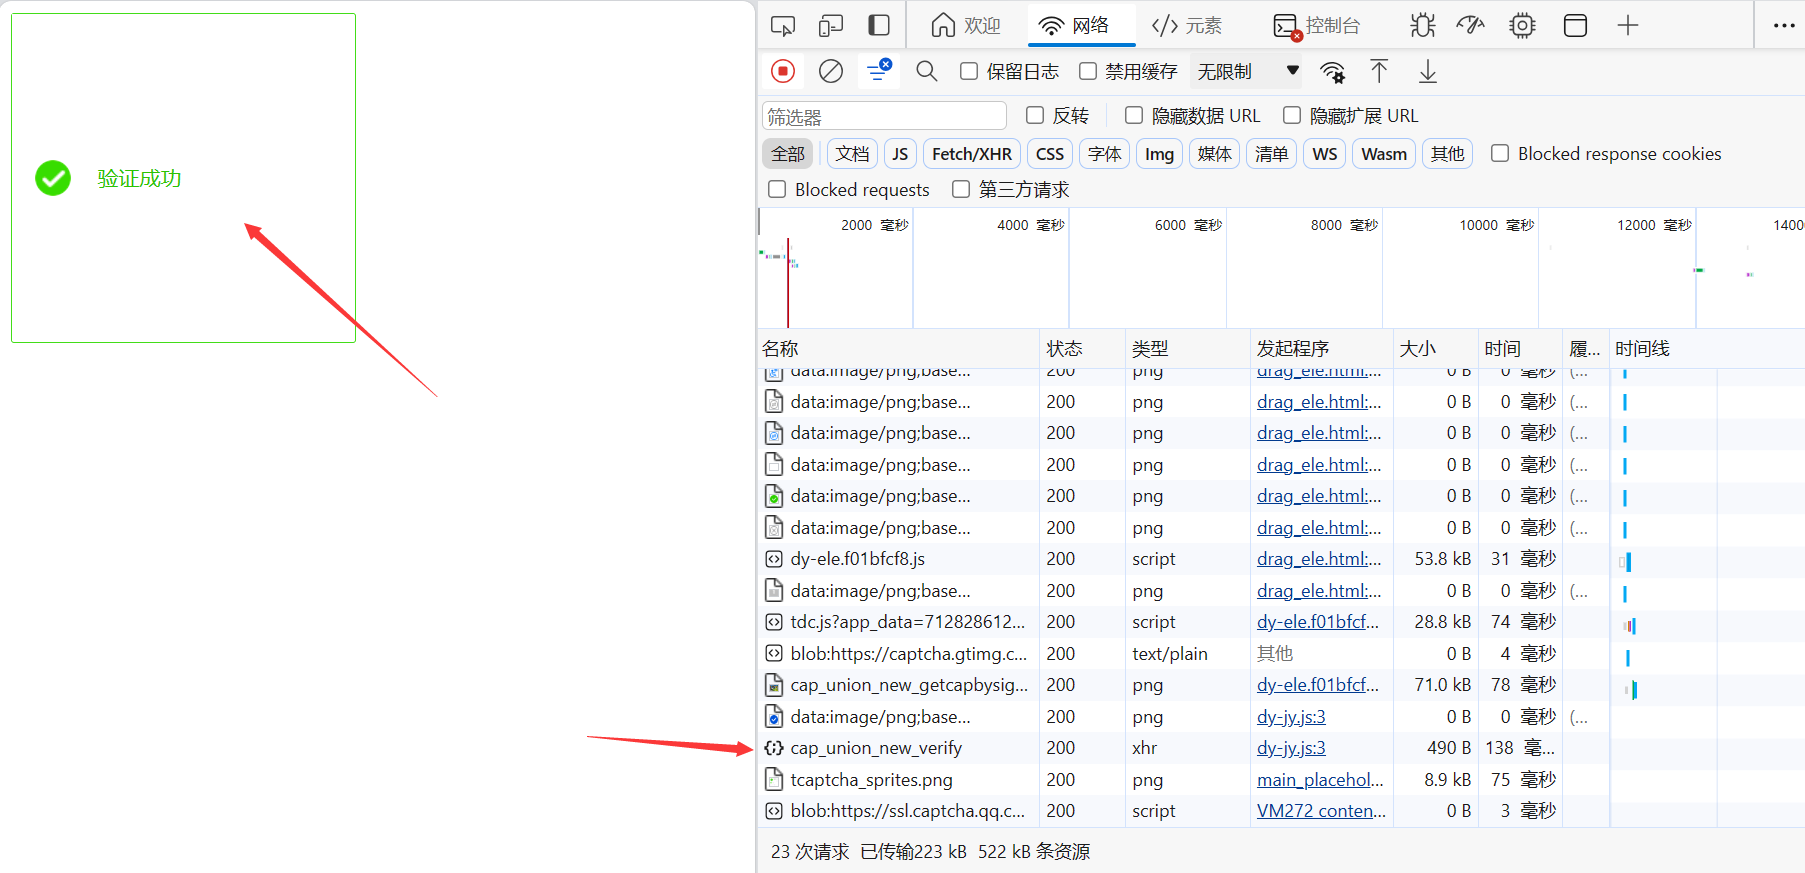Enable 禁用缓存 disable cache checkbox

coord(1088,71)
